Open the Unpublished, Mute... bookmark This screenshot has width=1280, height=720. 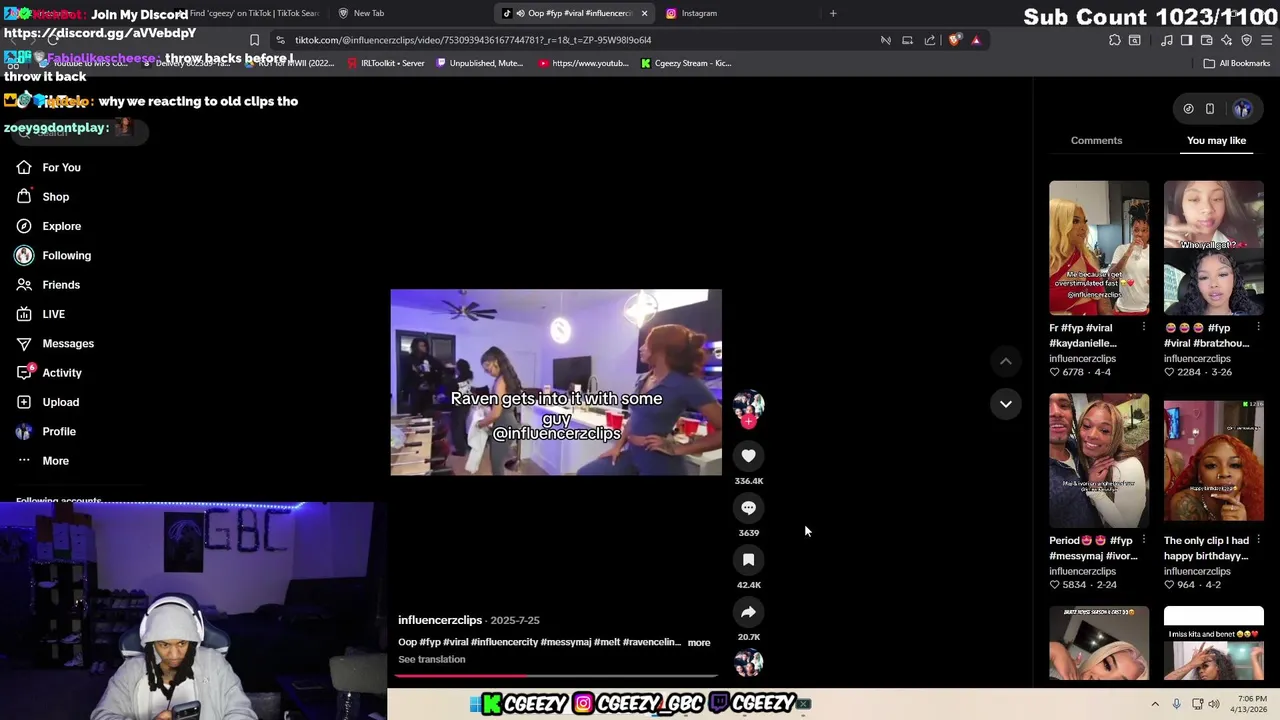pyautogui.click(x=479, y=63)
